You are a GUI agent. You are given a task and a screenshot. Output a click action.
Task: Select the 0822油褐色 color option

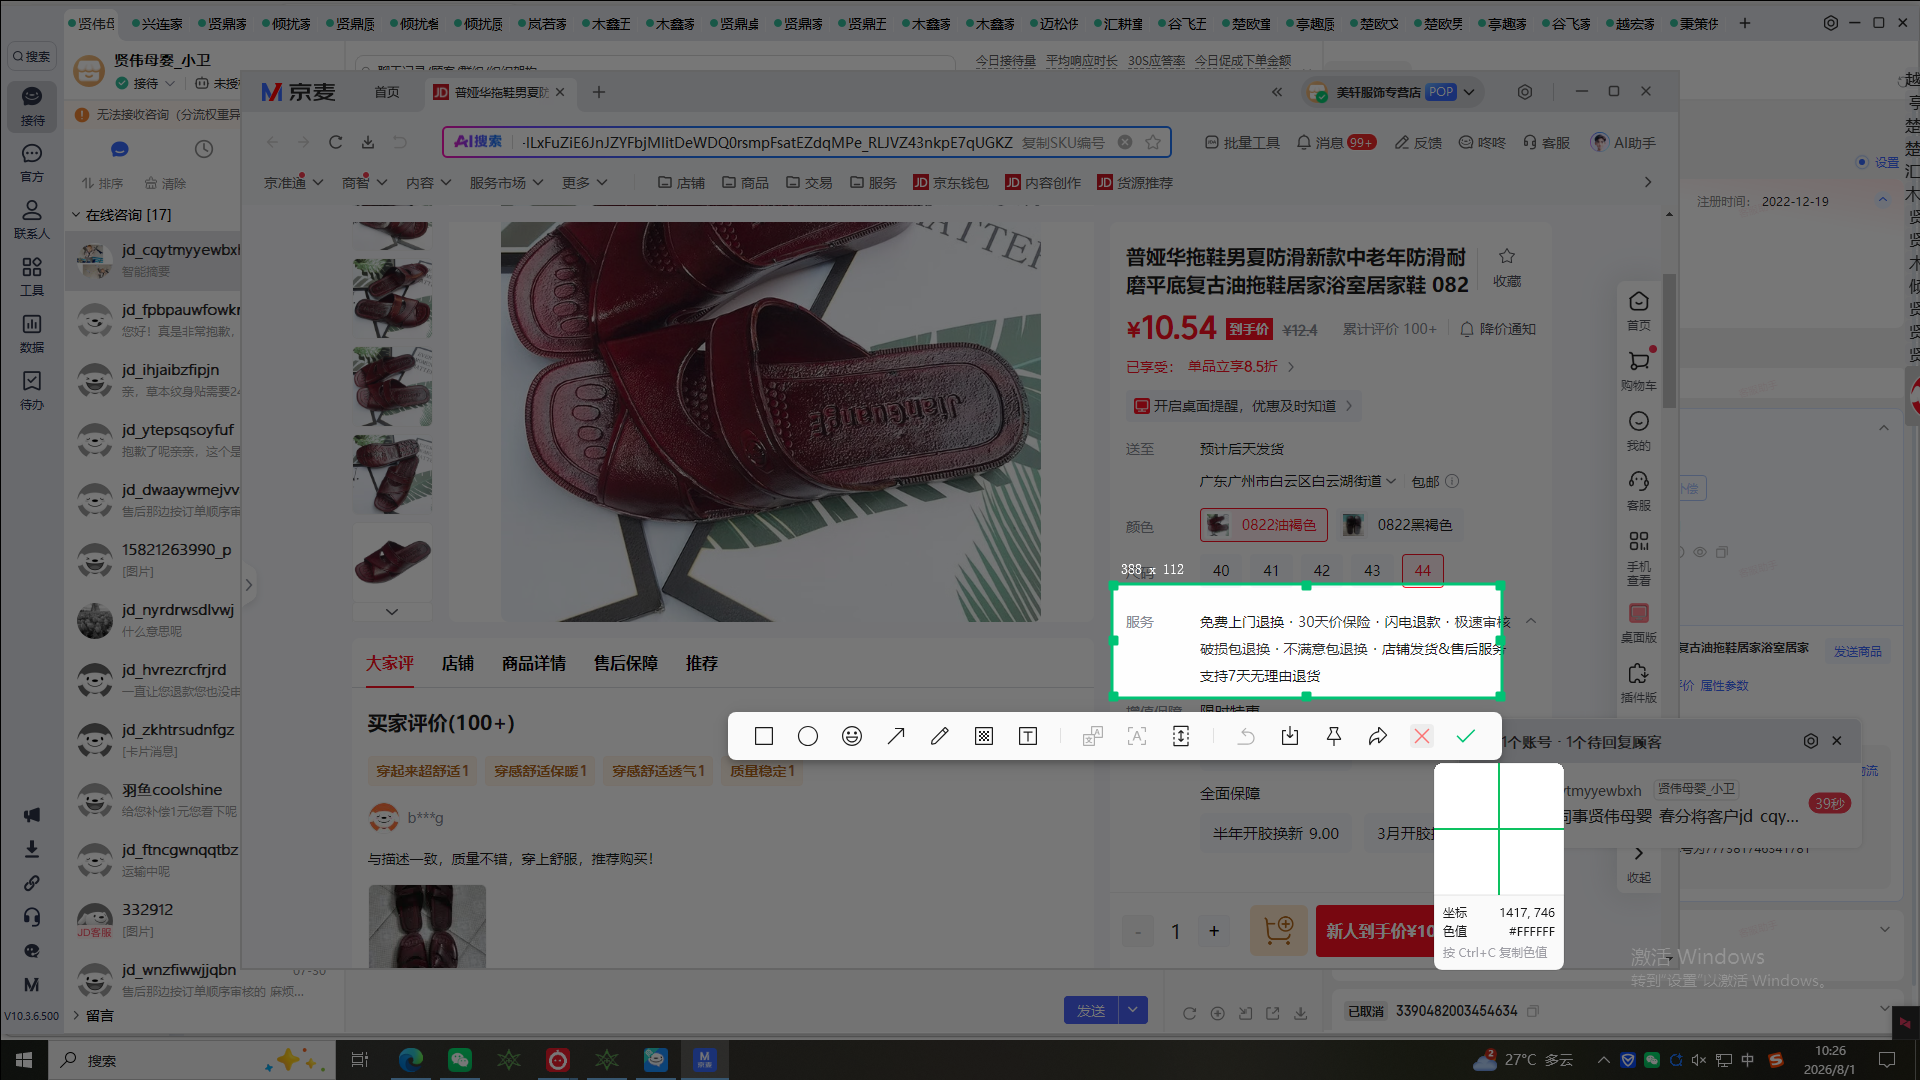coord(1264,525)
